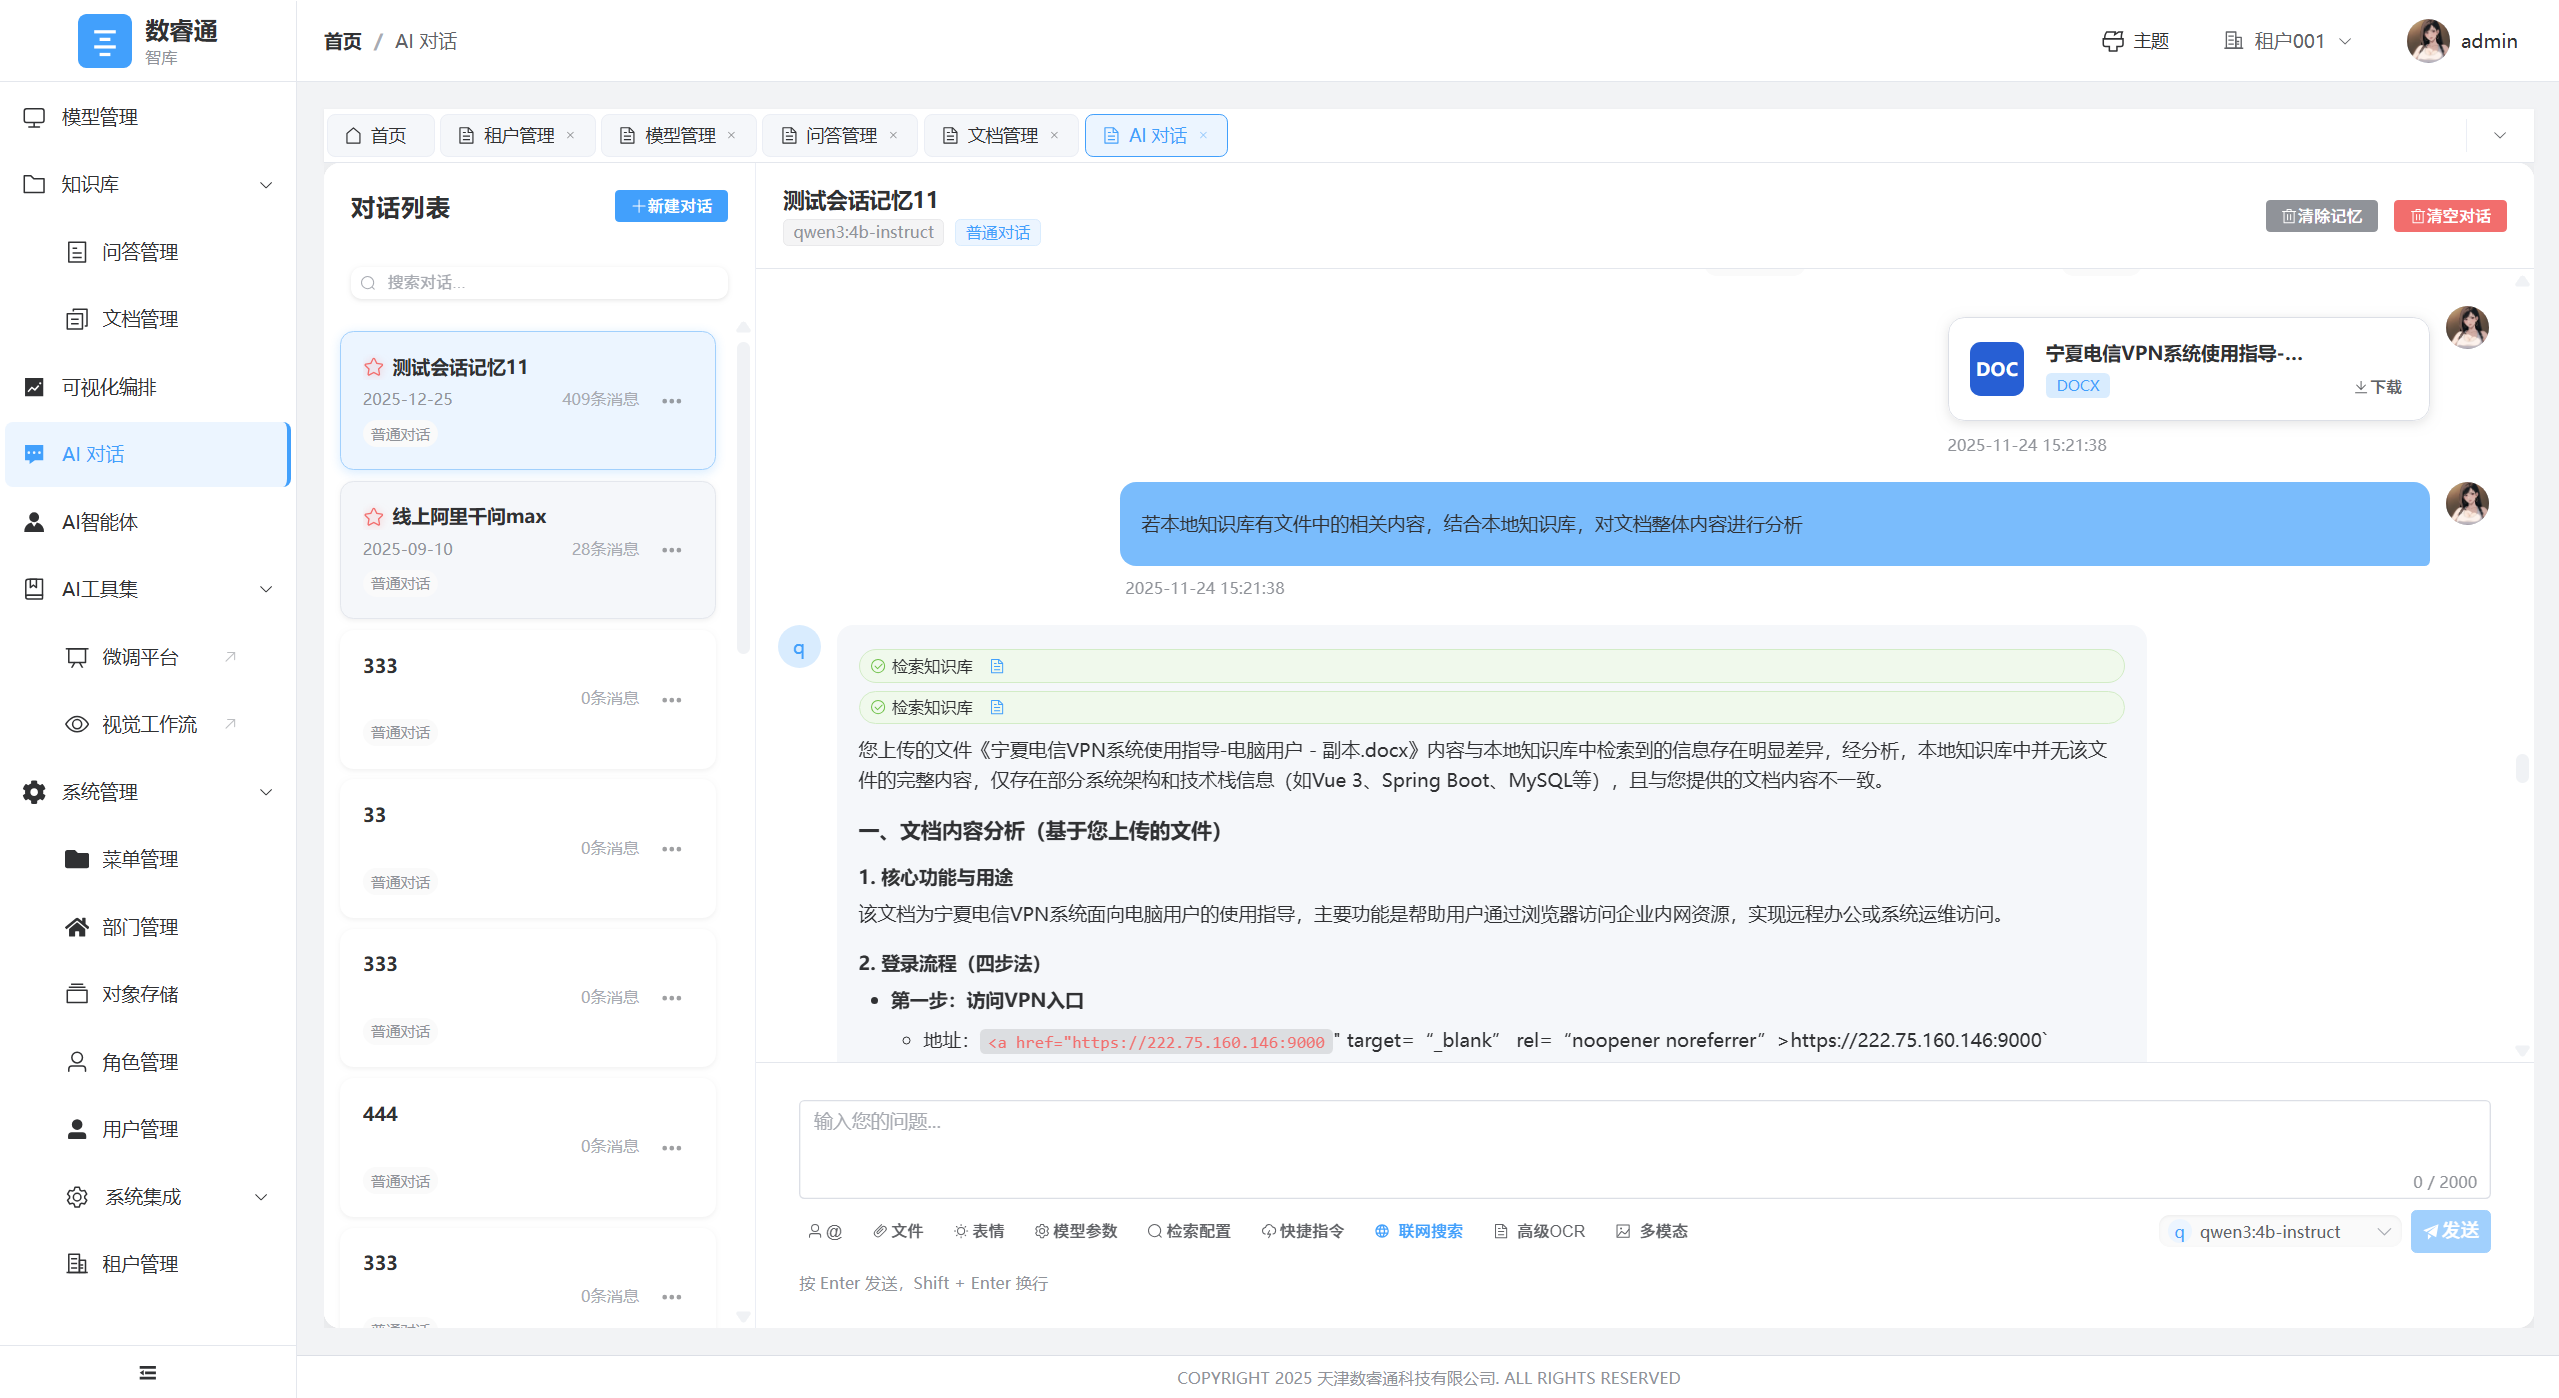The width and height of the screenshot is (2559, 1398).
Task: Toggle the 多模态 option
Action: click(1651, 1231)
